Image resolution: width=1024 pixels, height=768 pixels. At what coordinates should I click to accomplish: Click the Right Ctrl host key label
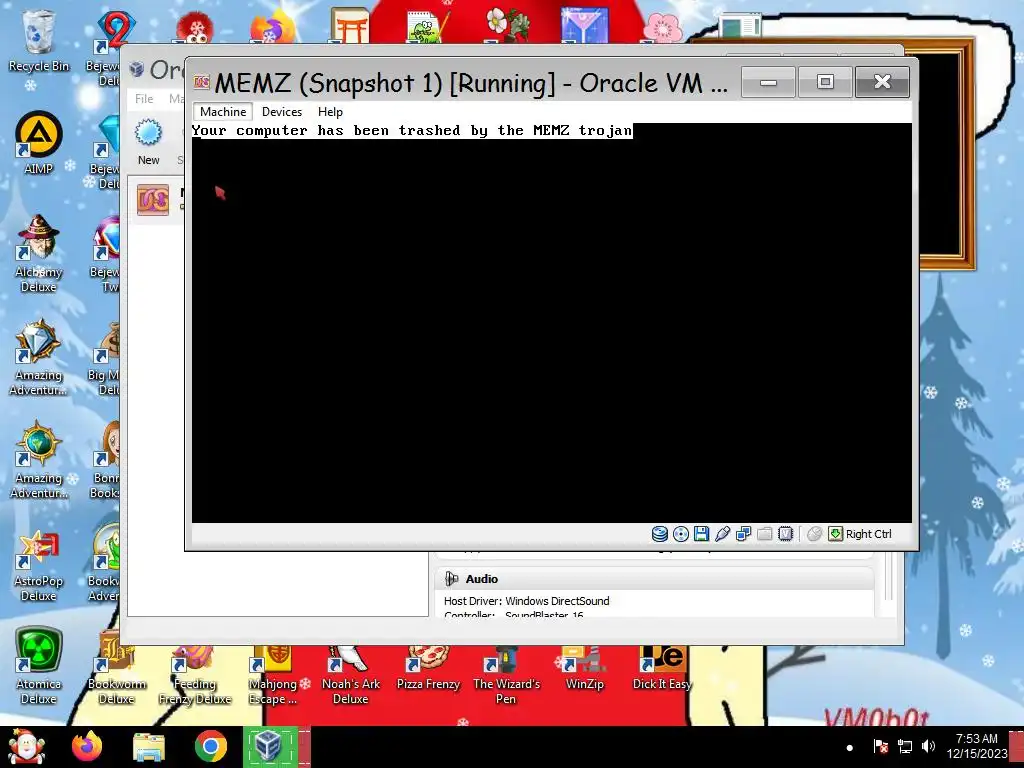869,534
